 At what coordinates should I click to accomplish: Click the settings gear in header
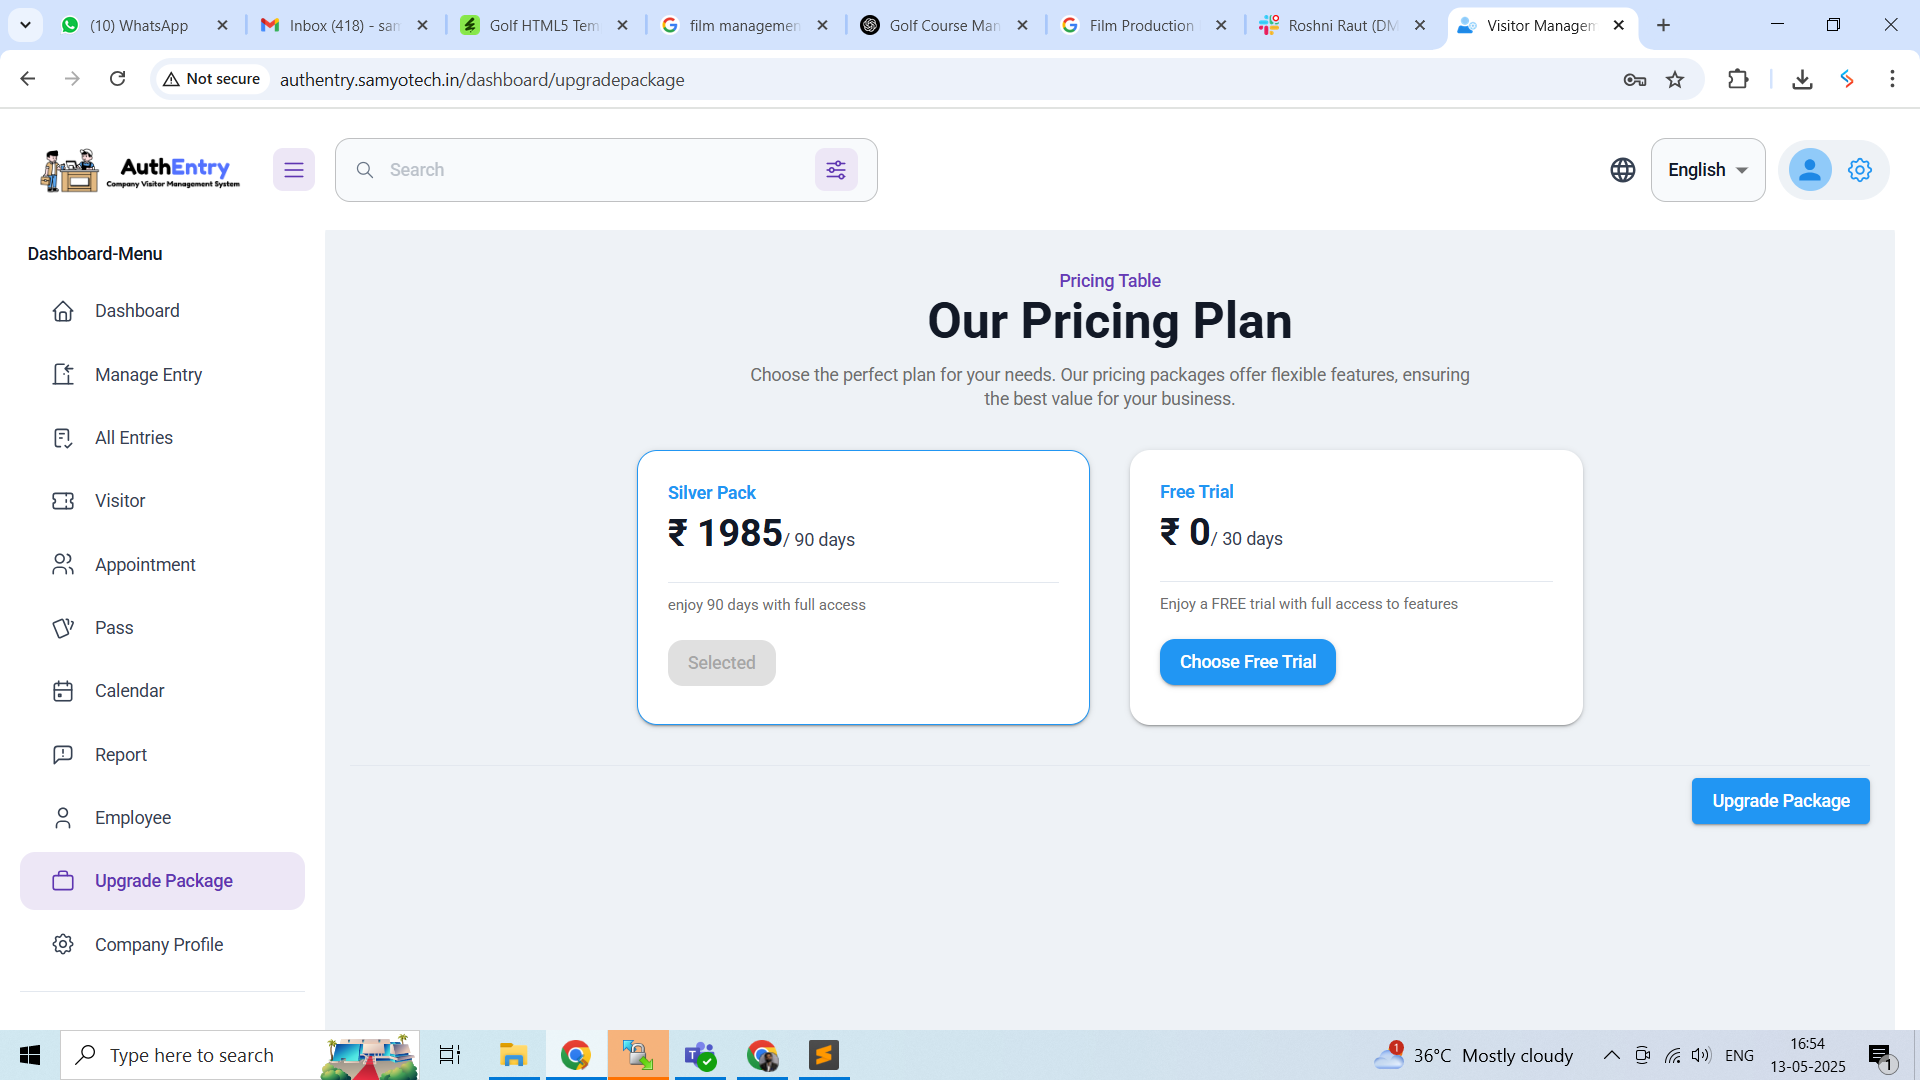coord(1859,170)
